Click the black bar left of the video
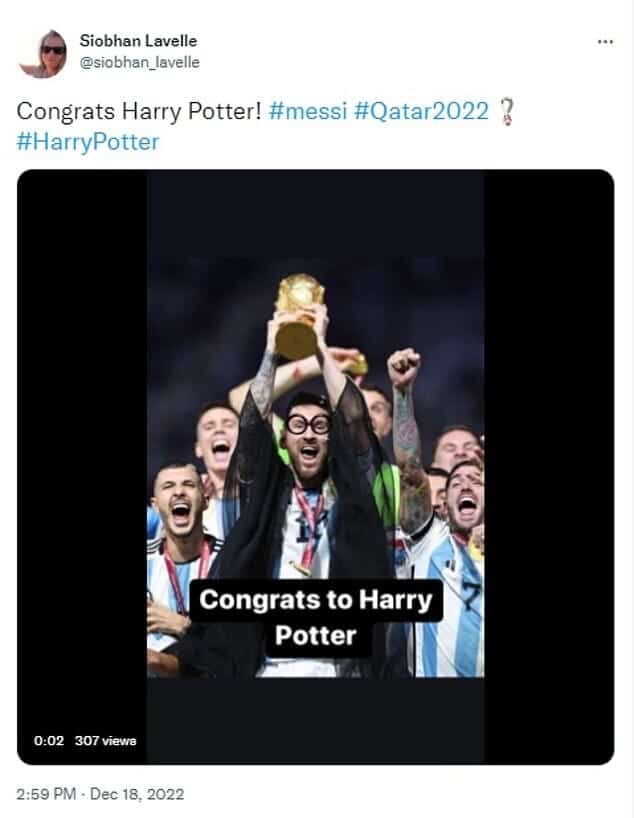 [82, 450]
